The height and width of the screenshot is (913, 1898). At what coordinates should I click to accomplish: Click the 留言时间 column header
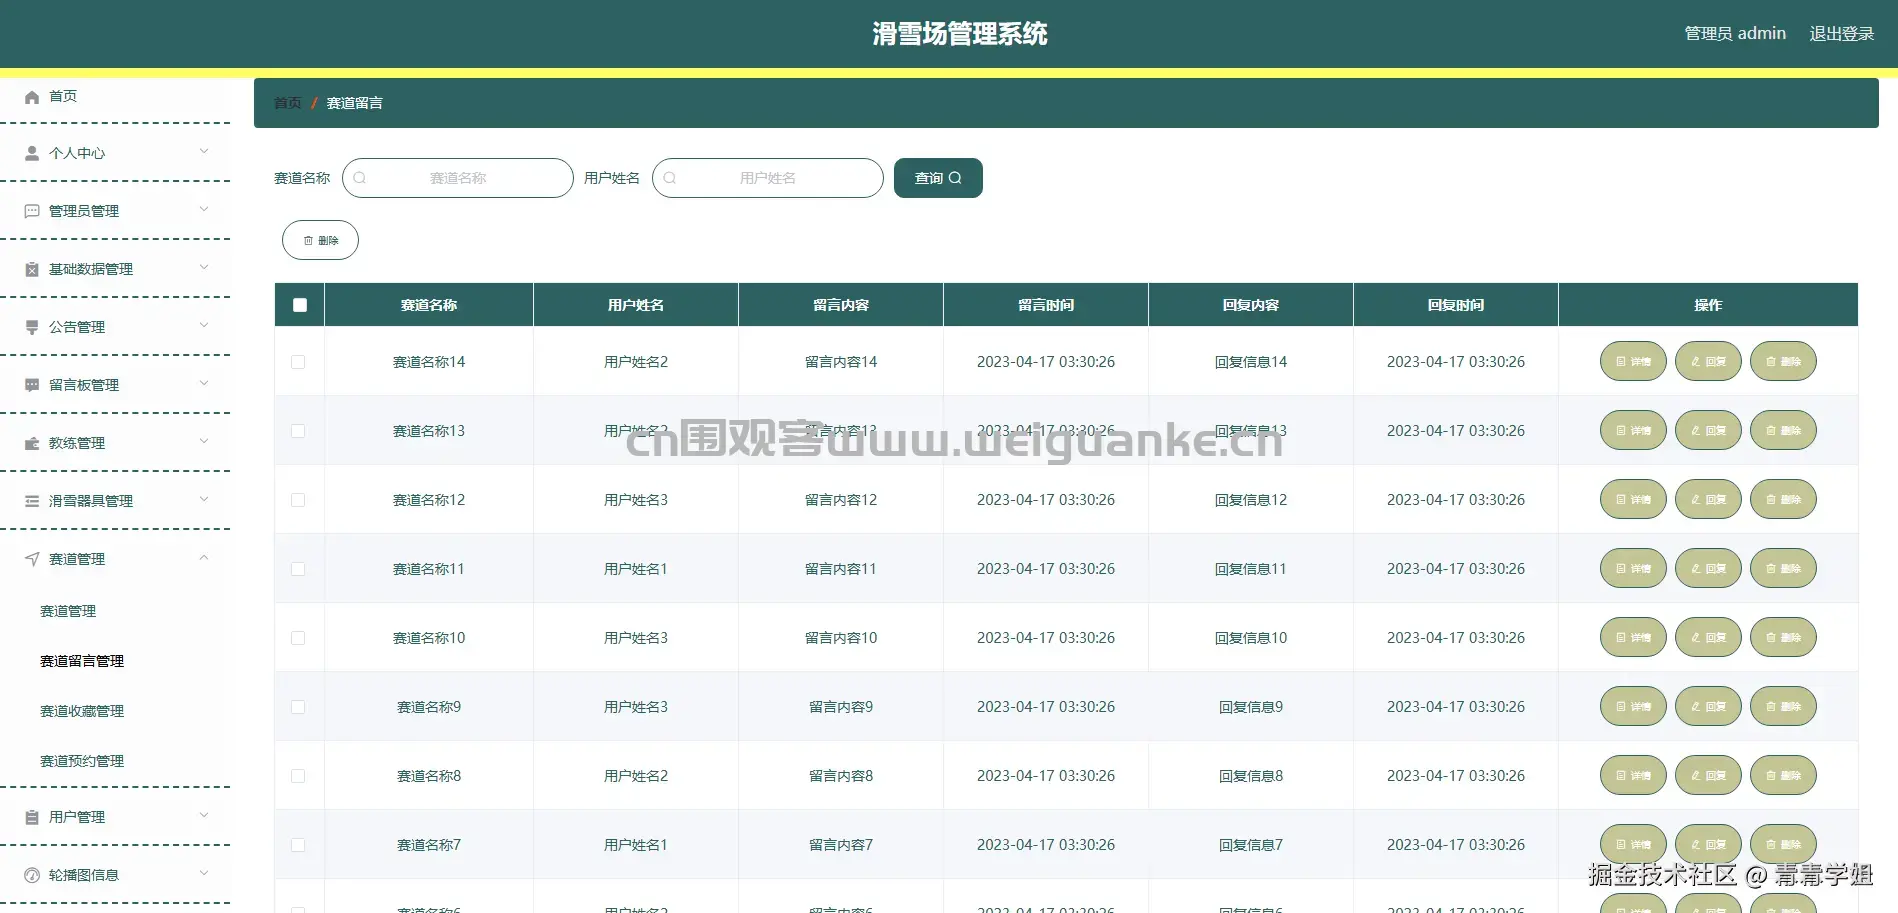tap(1046, 305)
